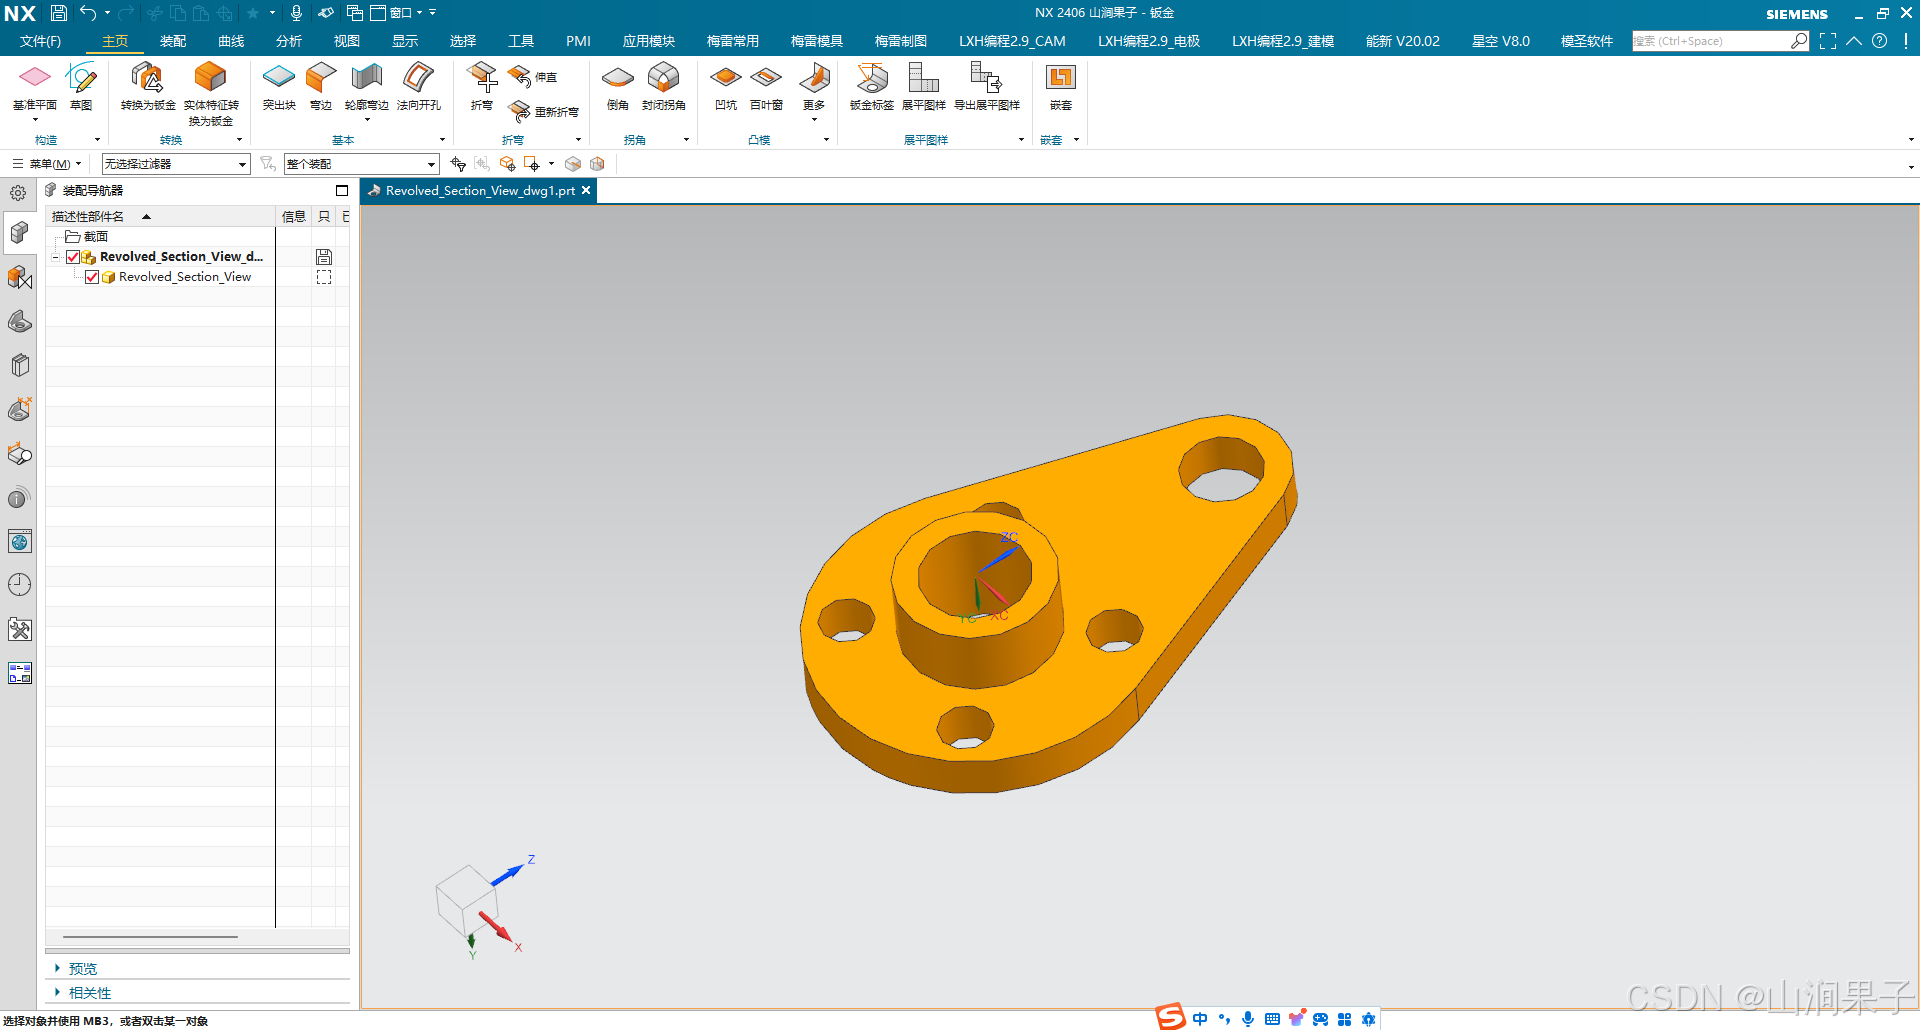Viewport: 1920px width, 1030px height.
Task: Click the 实体特征转换为钣金 tool
Action: (x=211, y=93)
